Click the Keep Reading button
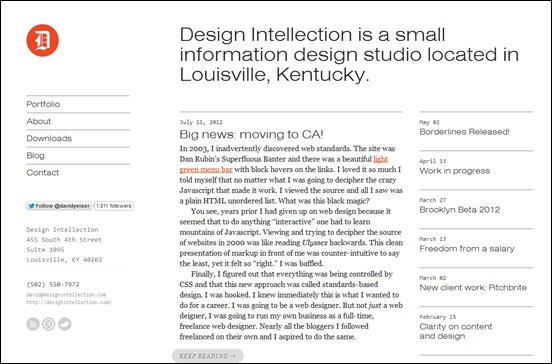Viewport: 552px width, 364px height. click(x=208, y=356)
